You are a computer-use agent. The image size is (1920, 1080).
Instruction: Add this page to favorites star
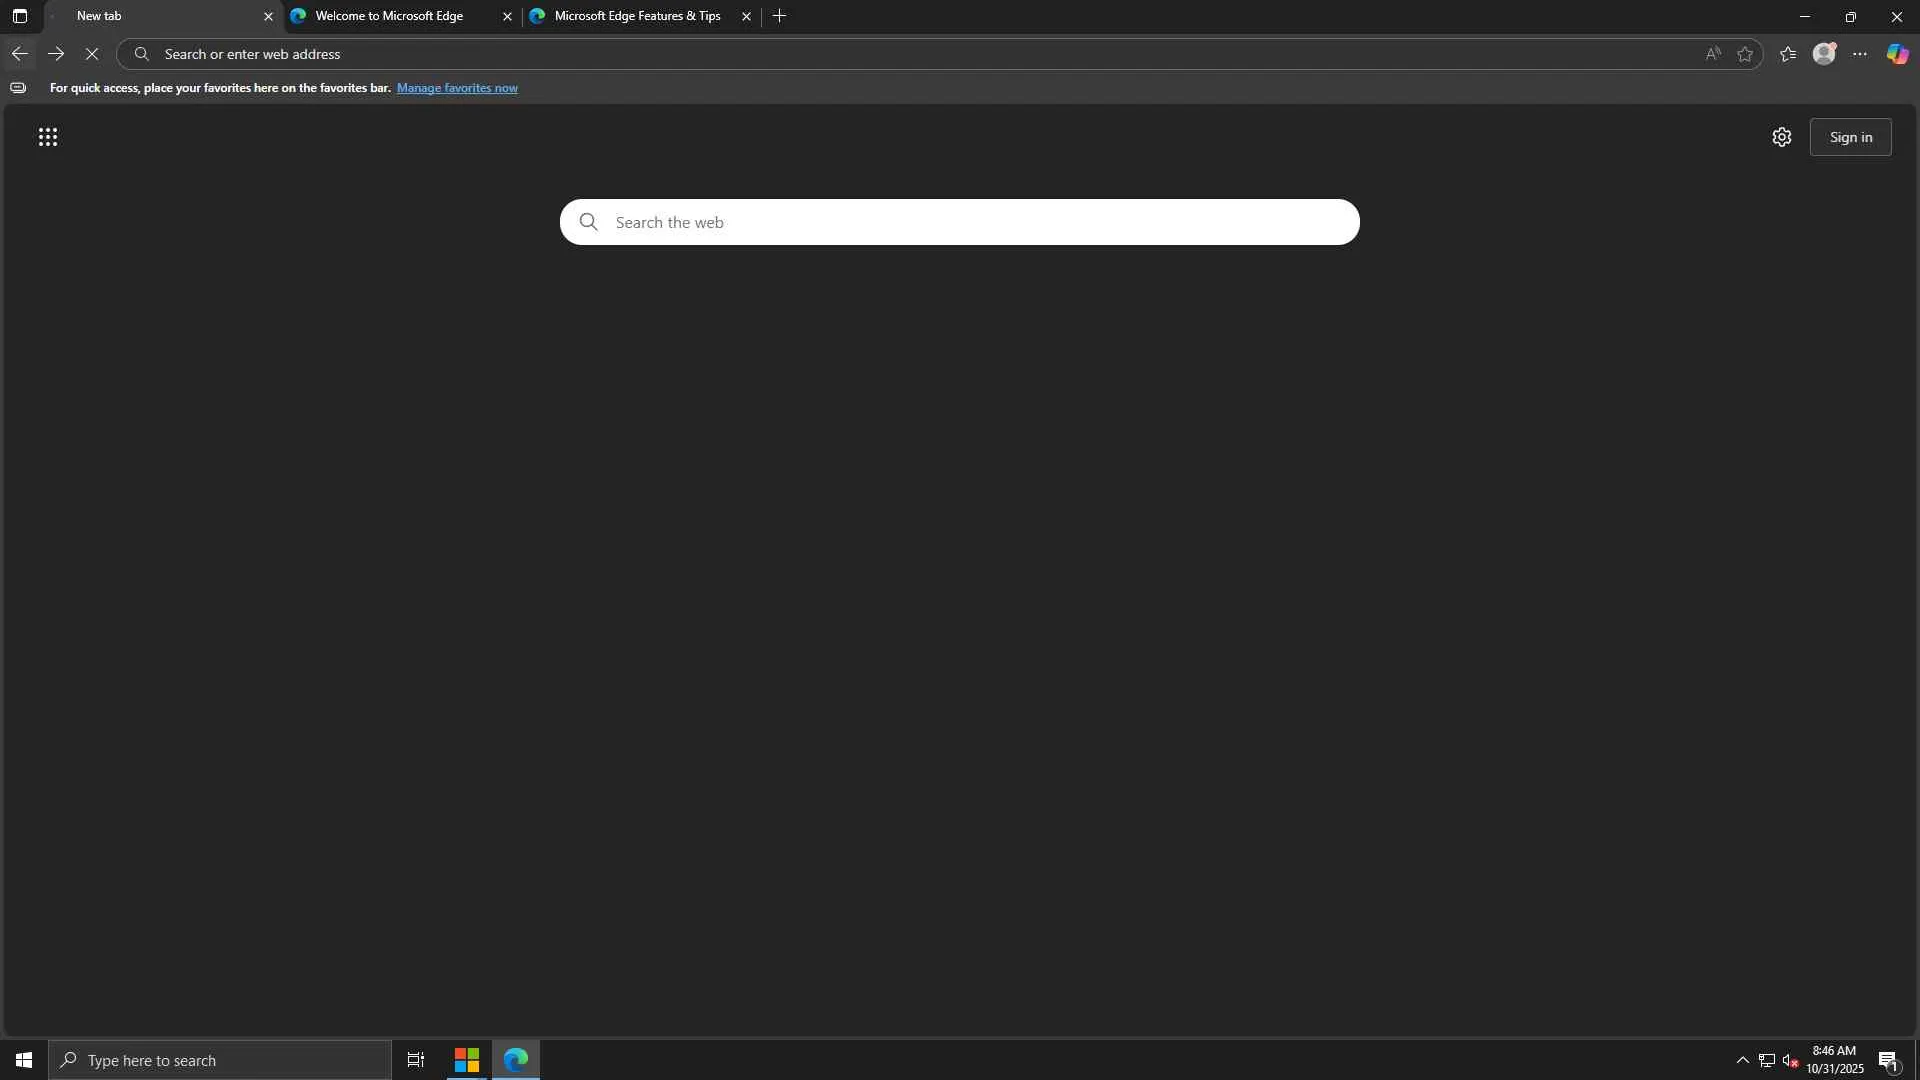coord(1745,54)
